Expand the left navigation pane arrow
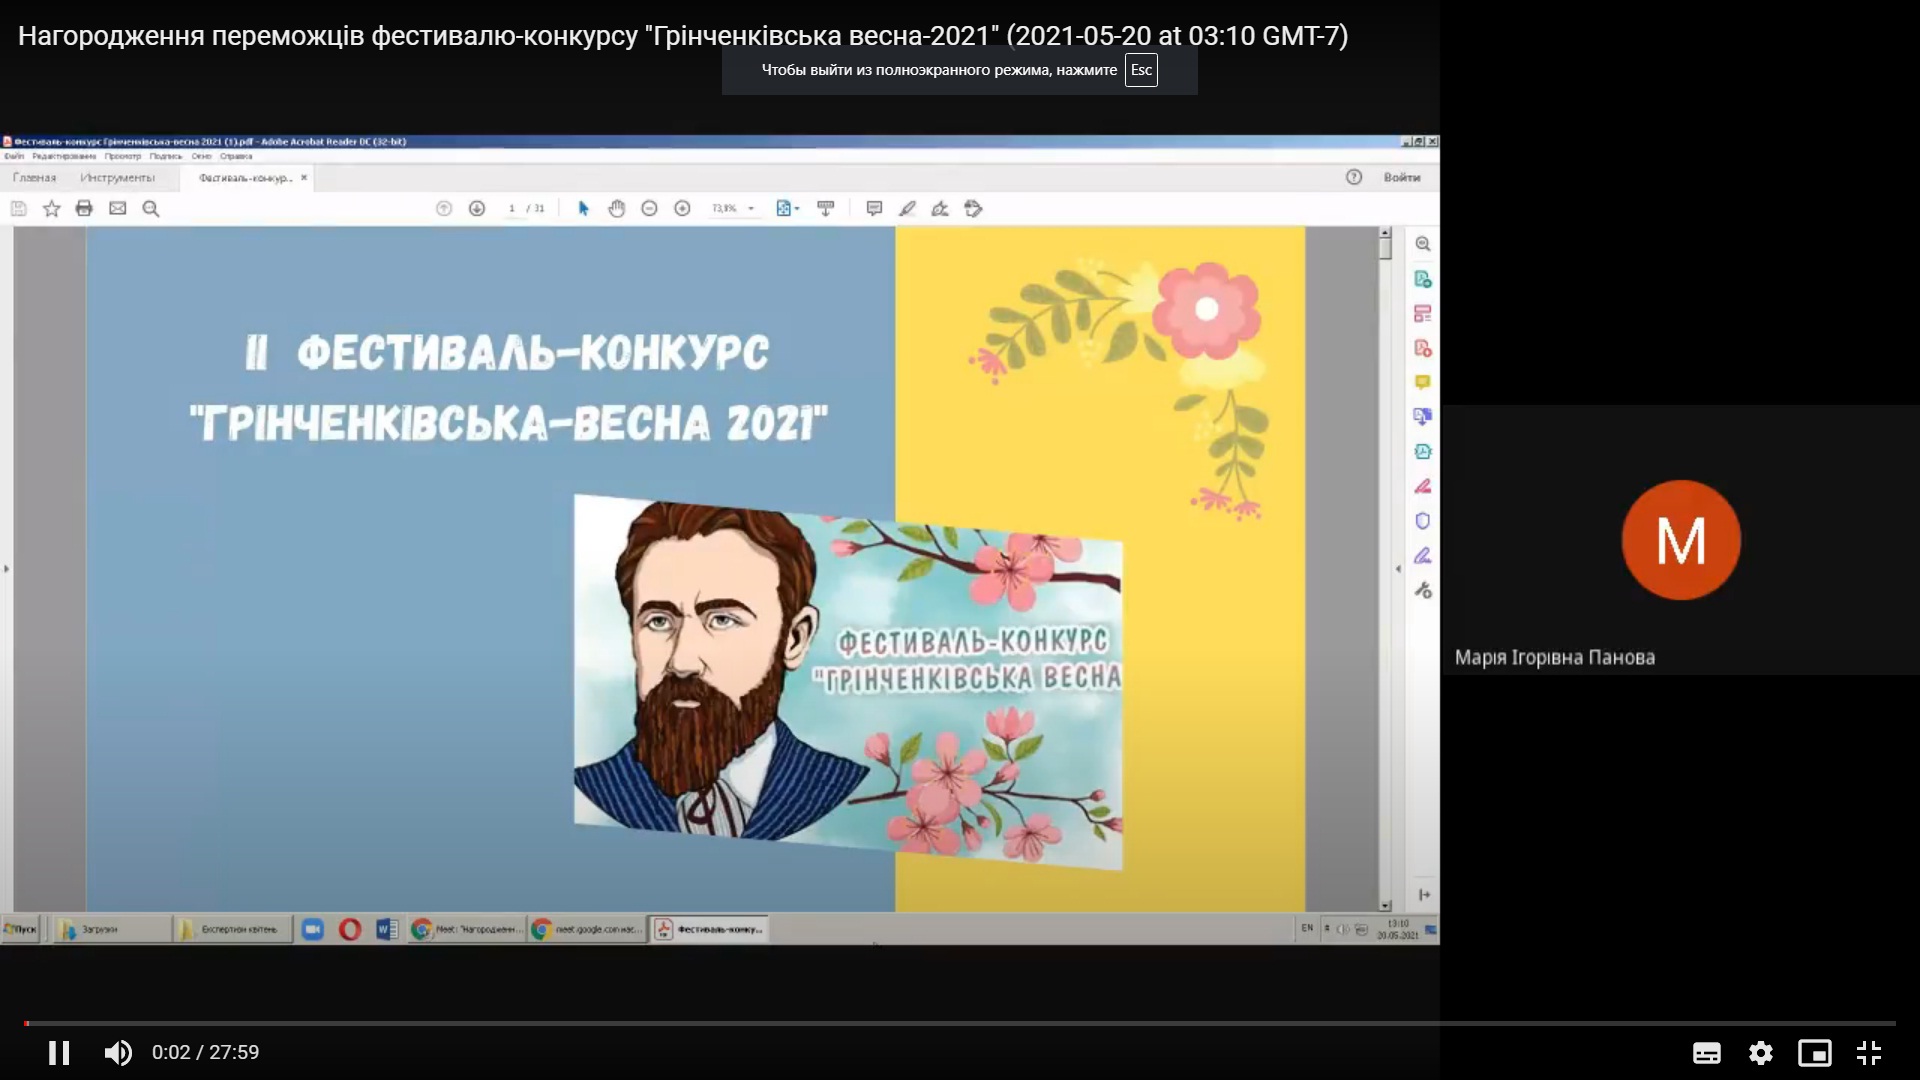The height and width of the screenshot is (1080, 1920). (x=6, y=569)
